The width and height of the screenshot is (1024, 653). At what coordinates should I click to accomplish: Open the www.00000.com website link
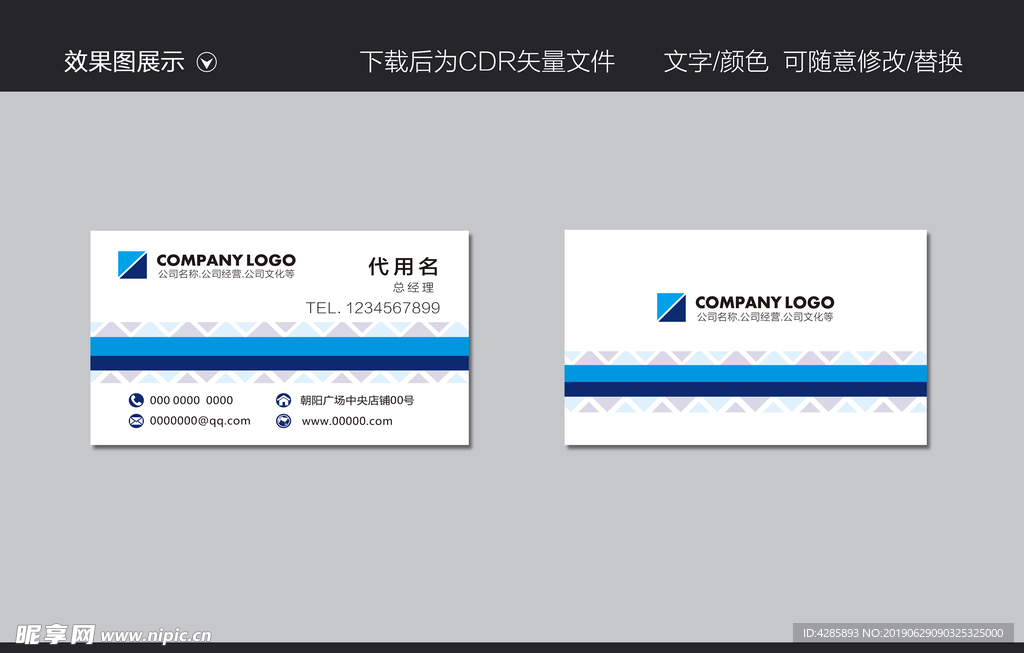(x=345, y=421)
